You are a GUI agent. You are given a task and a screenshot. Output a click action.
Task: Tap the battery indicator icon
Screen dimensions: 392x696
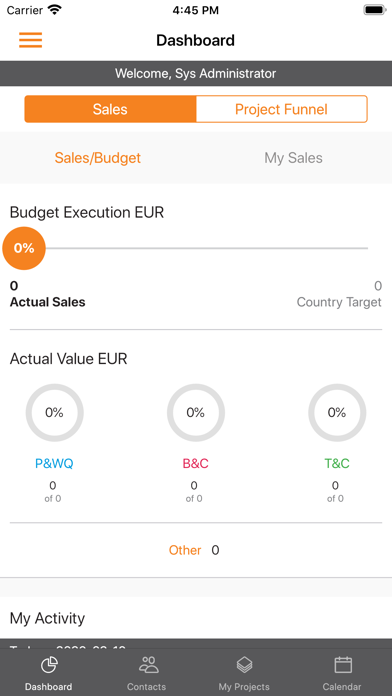tap(375, 10)
